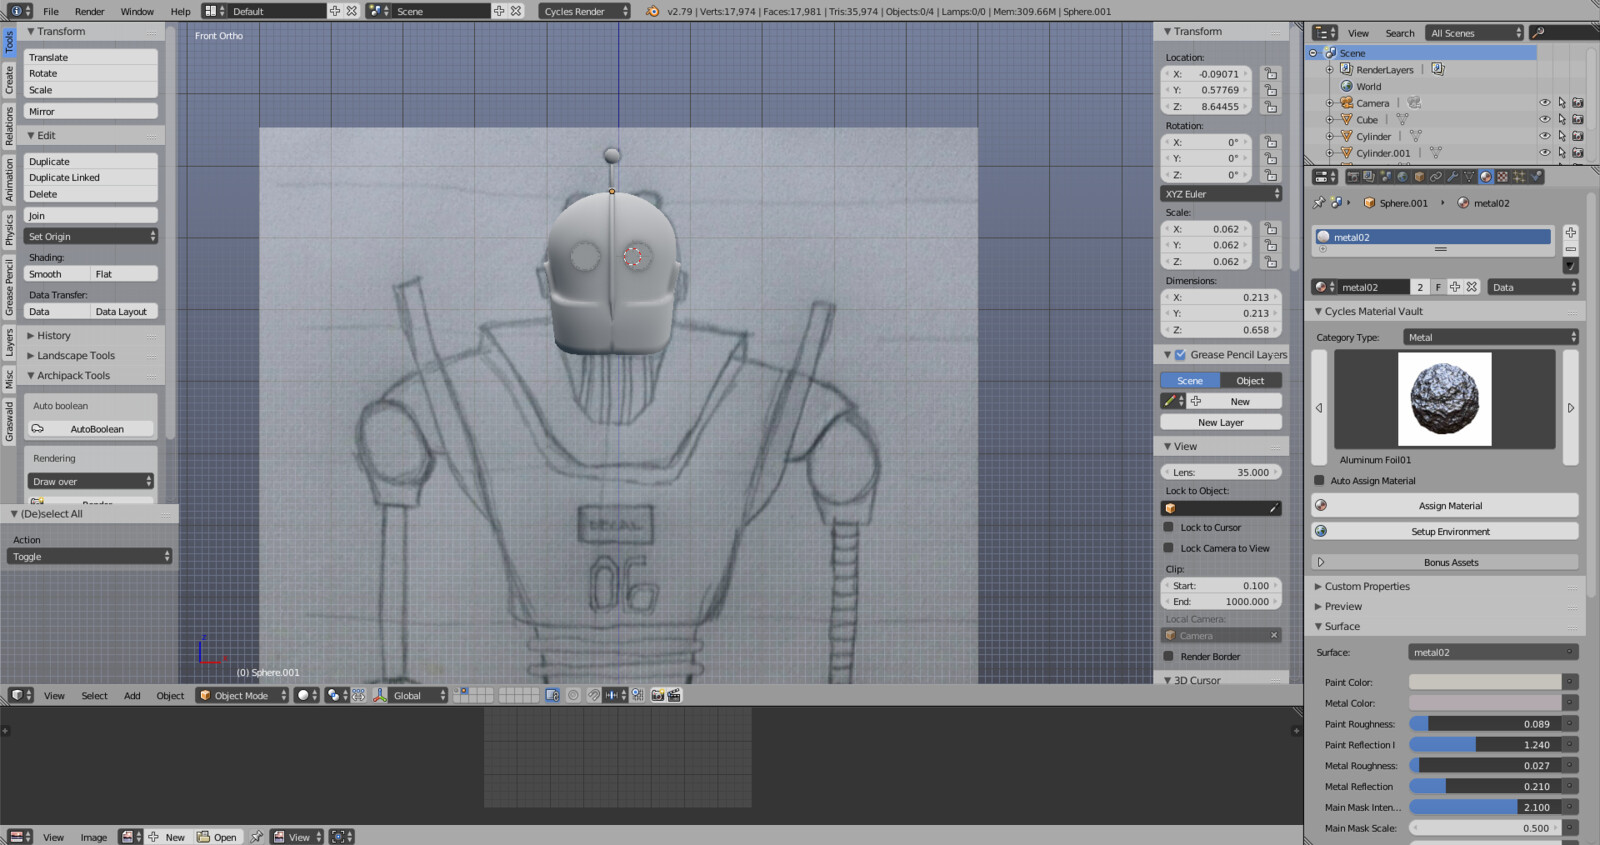Open the Render properties tab icon
Screen dimensions: 1600x845
pyautogui.click(x=1353, y=177)
